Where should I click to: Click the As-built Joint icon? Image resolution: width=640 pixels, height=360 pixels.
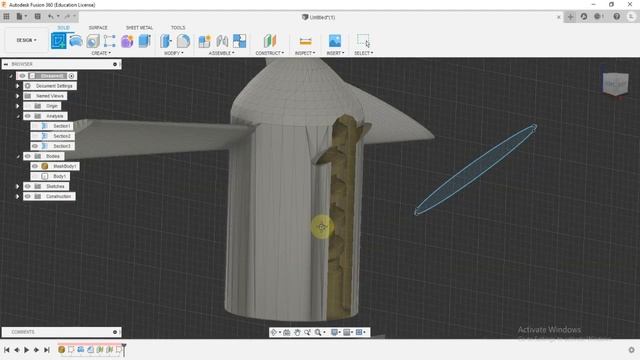click(240, 41)
